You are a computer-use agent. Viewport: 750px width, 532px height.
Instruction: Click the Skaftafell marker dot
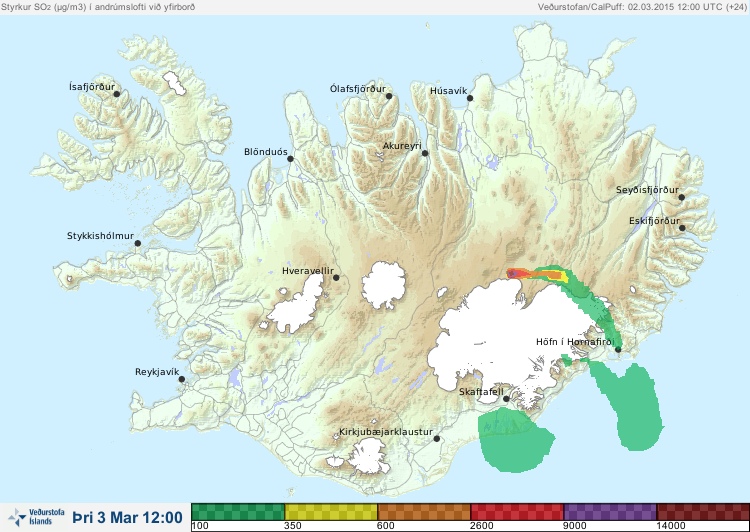tap(506, 399)
